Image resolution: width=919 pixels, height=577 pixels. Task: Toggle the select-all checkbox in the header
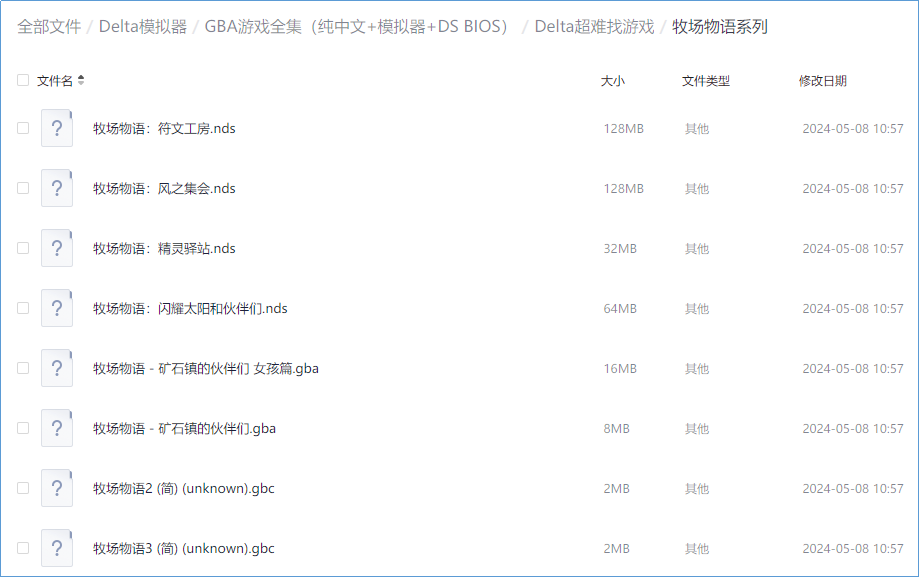click(x=22, y=80)
